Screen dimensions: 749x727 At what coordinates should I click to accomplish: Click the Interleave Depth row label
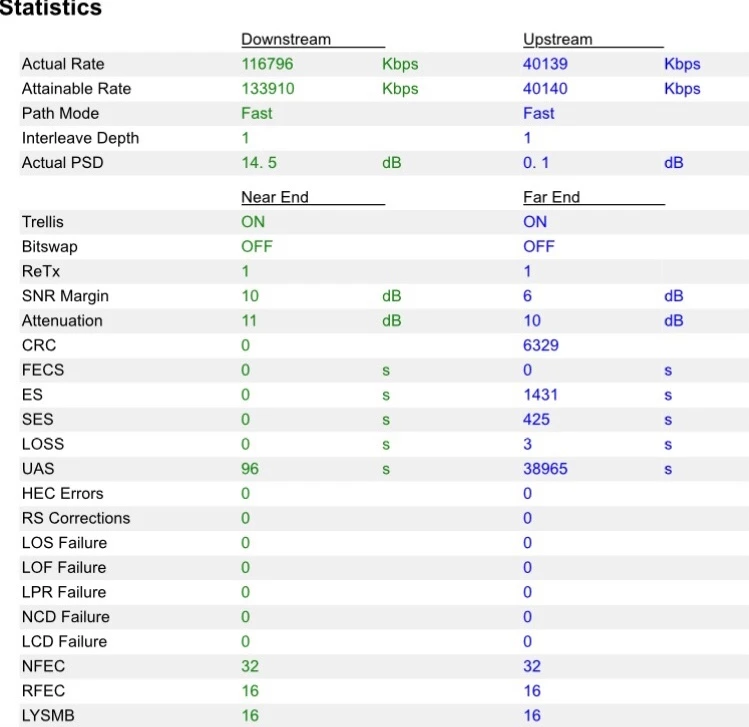(x=80, y=138)
